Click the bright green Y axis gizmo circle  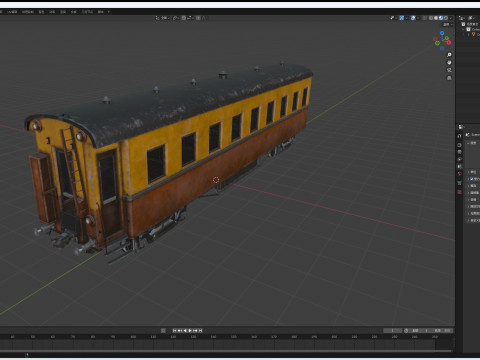click(447, 38)
